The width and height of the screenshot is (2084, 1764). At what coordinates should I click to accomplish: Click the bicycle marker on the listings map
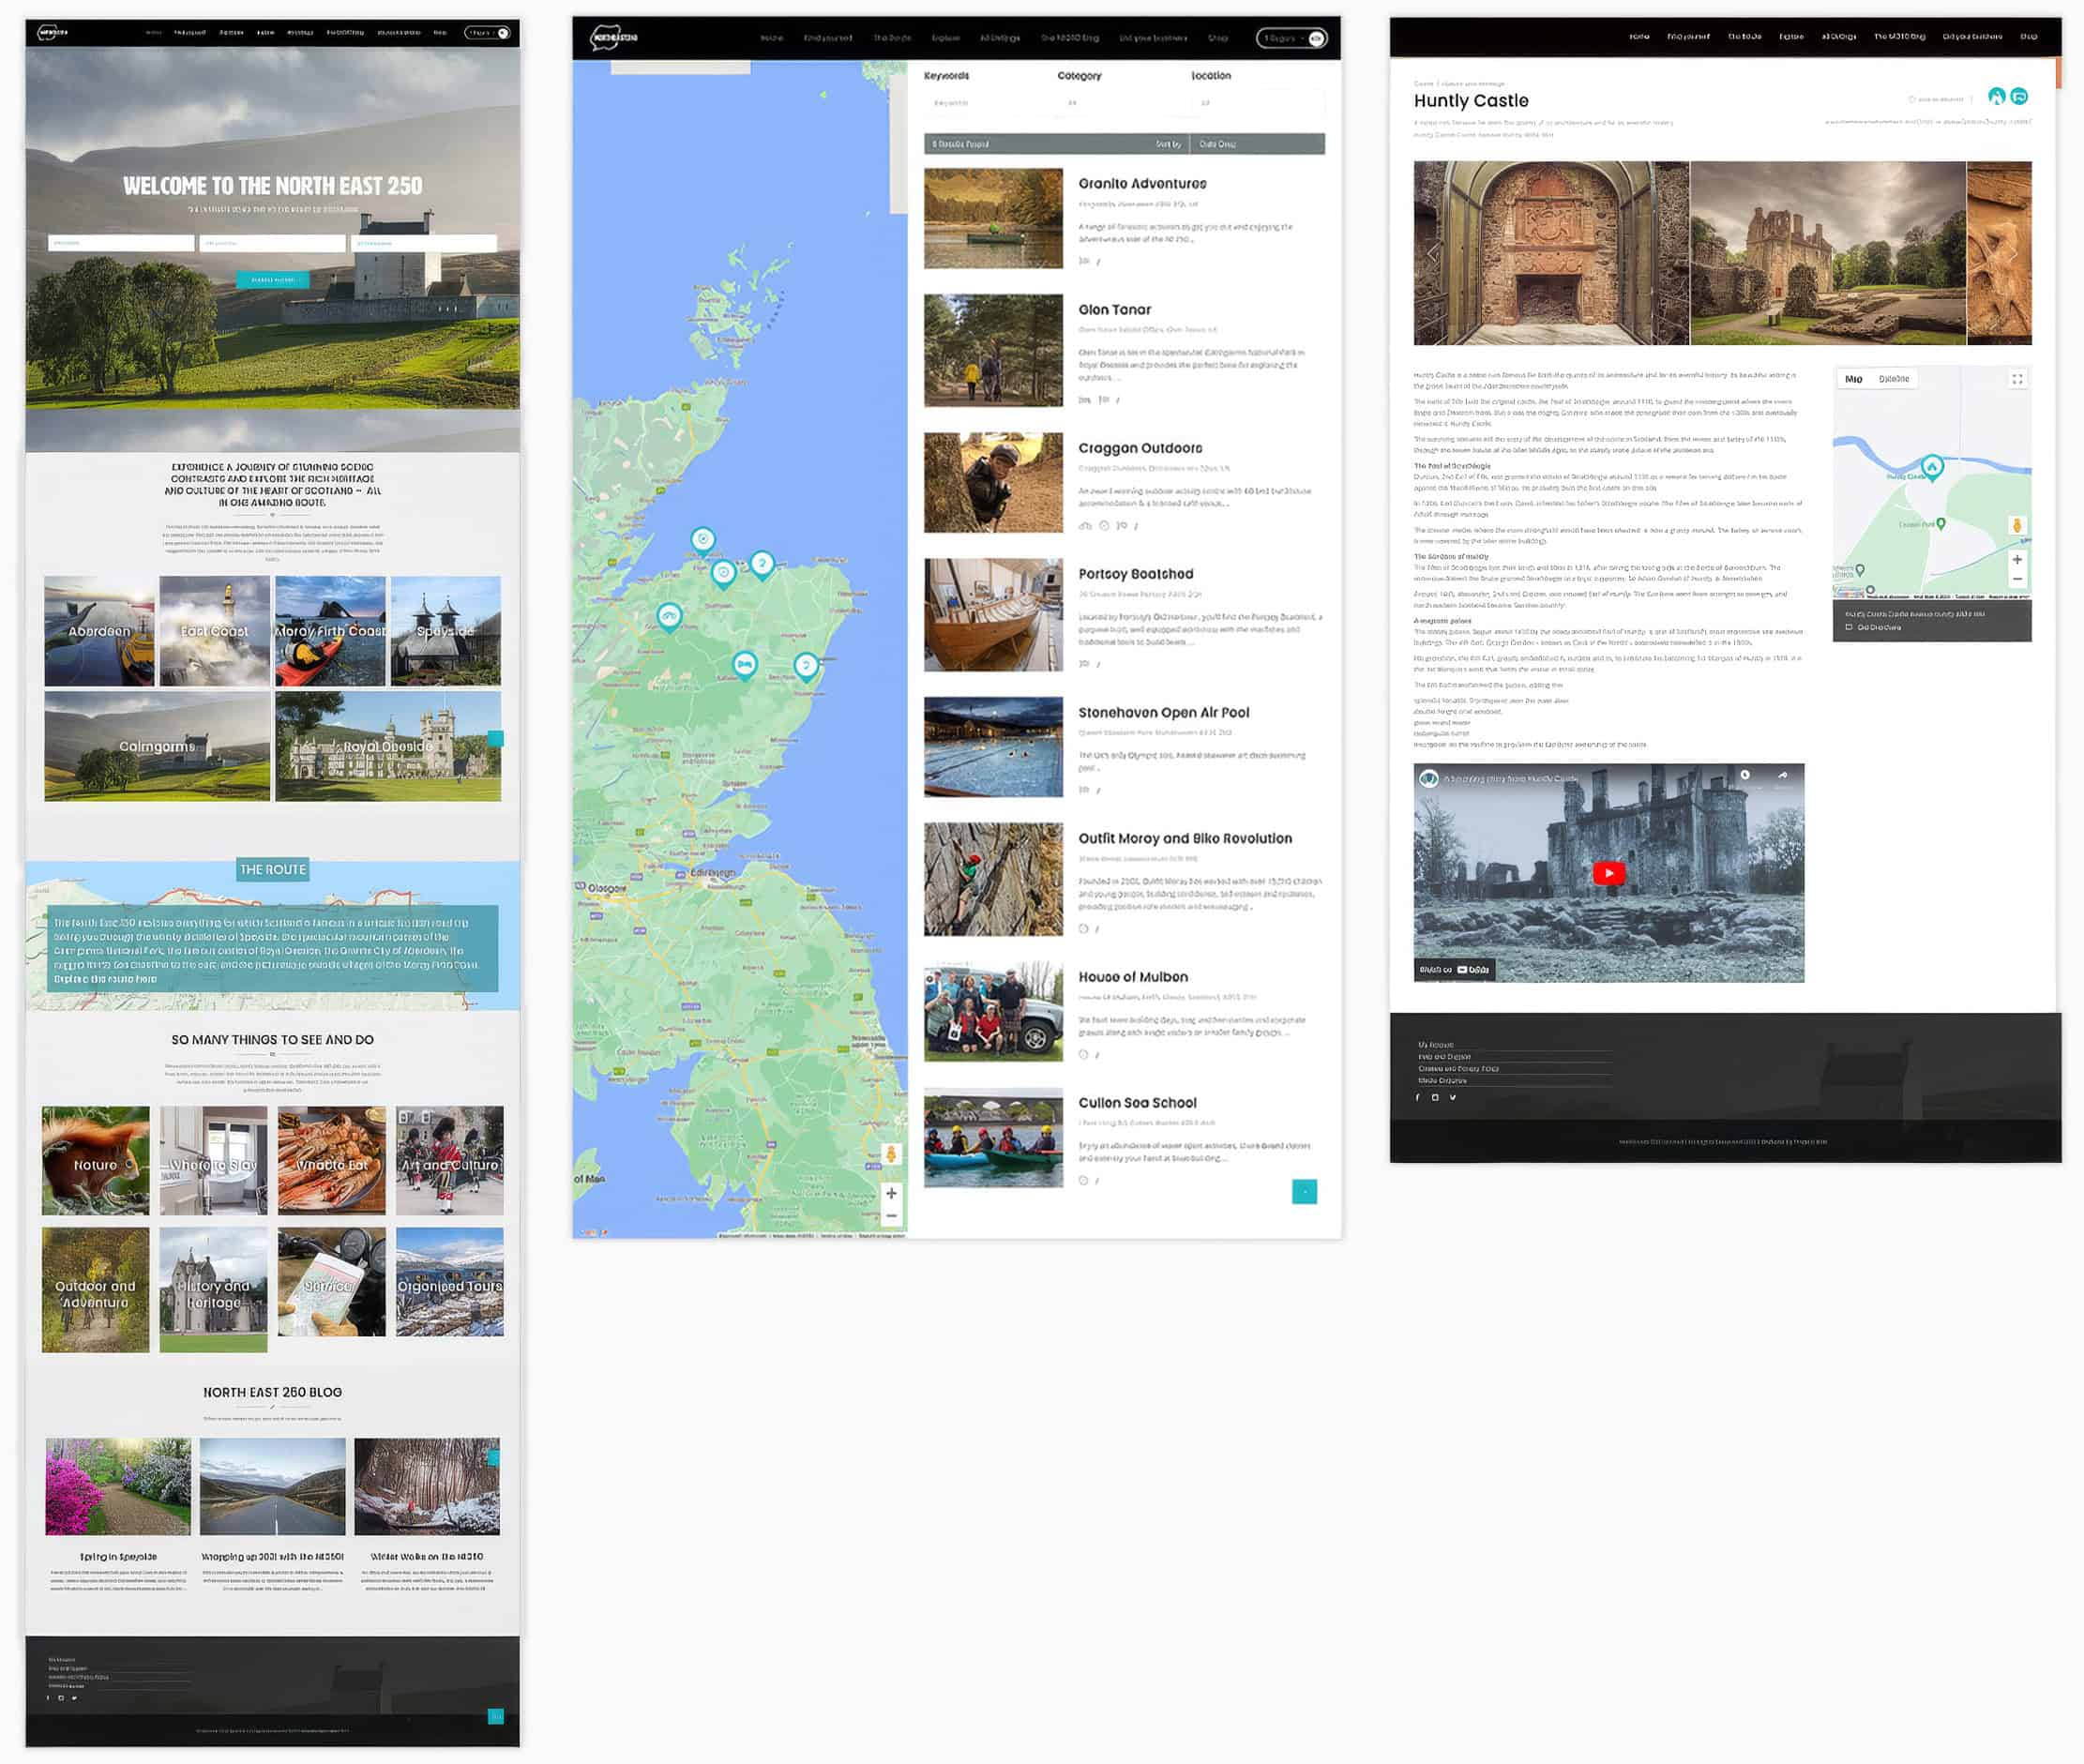pos(669,617)
